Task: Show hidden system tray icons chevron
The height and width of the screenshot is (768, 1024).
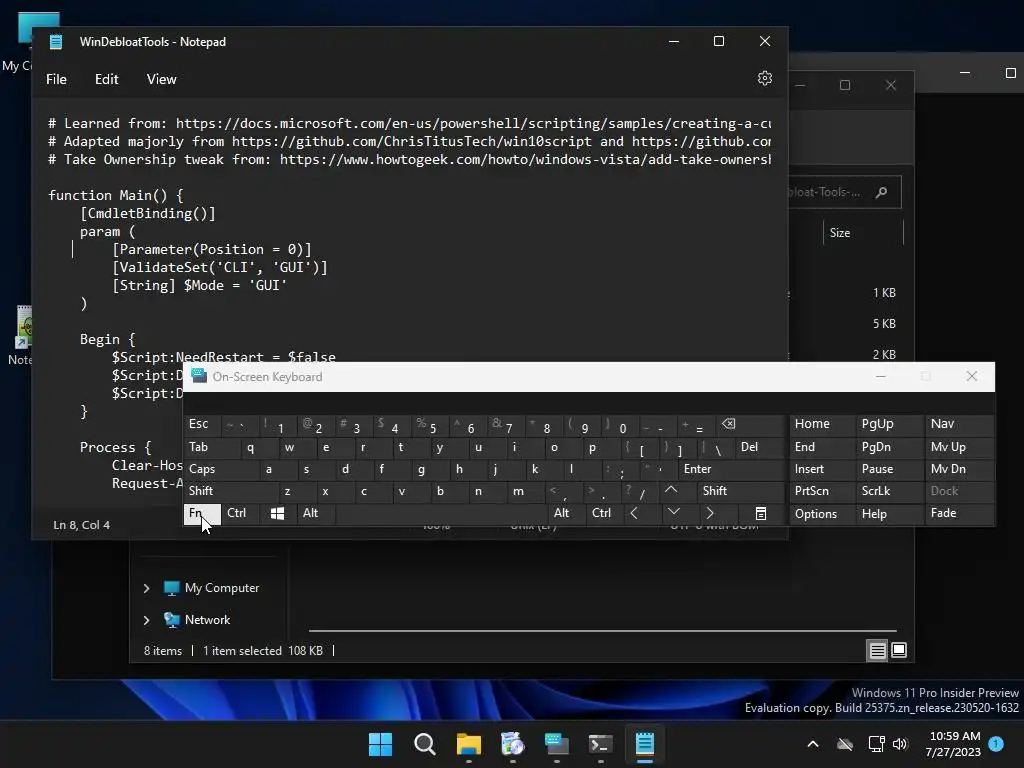Action: (x=813, y=744)
